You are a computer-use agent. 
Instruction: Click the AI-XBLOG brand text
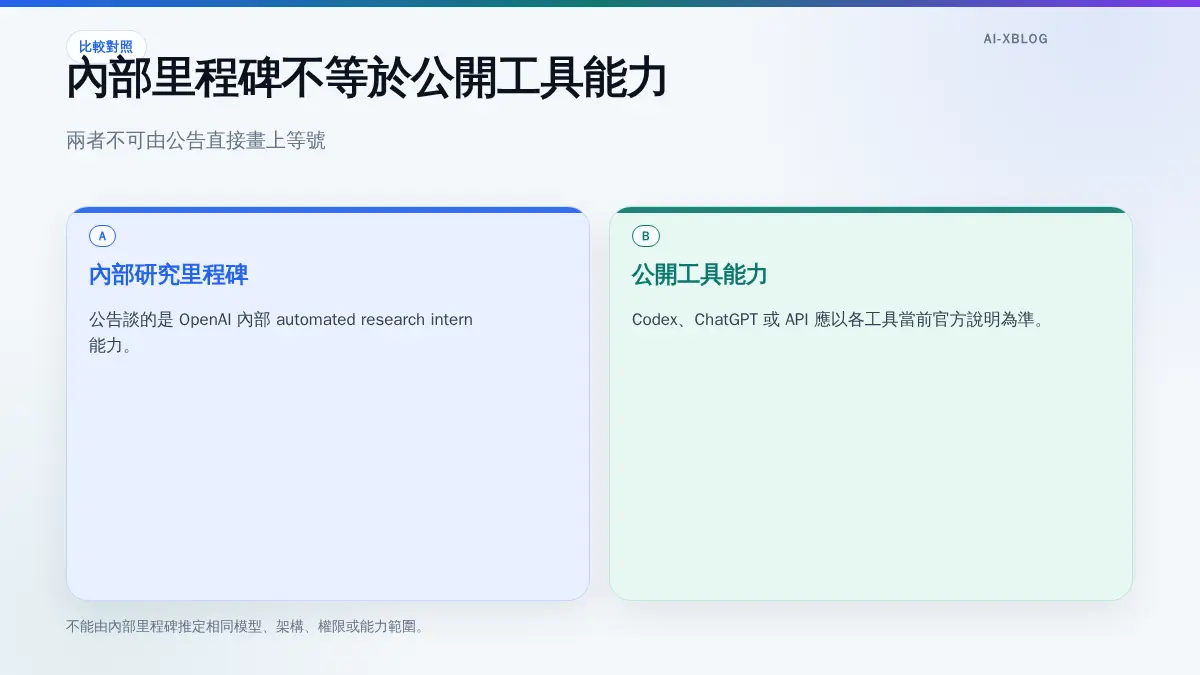tap(1015, 39)
